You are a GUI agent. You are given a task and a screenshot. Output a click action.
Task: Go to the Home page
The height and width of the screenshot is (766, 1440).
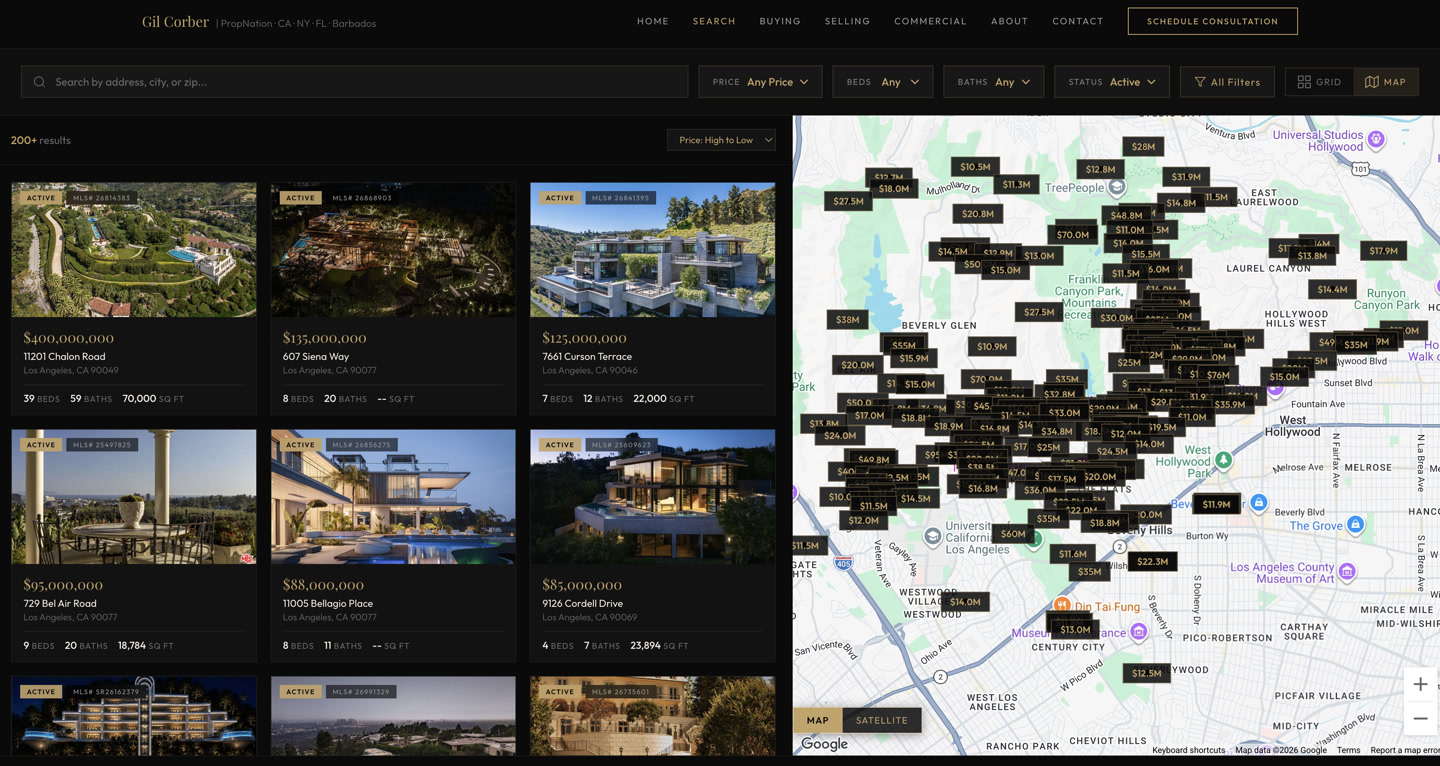[x=653, y=21]
